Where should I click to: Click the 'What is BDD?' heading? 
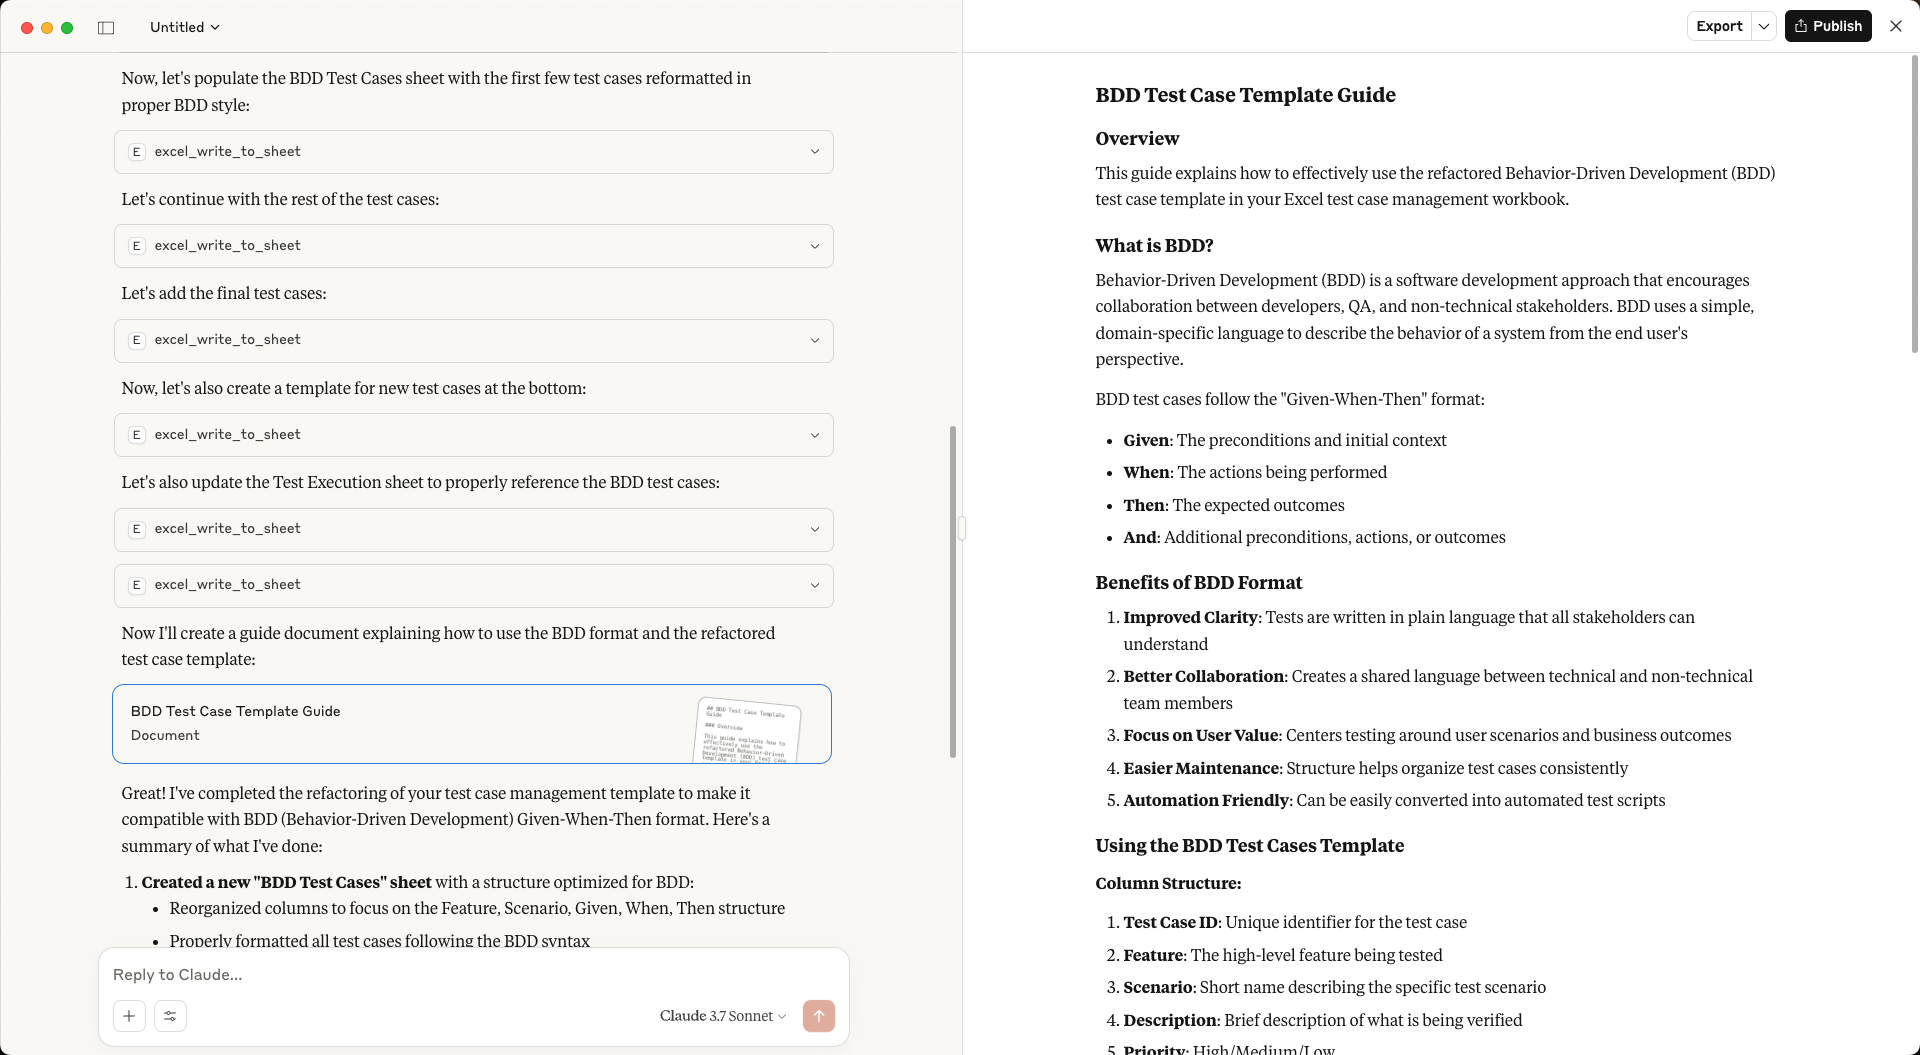pos(1154,246)
